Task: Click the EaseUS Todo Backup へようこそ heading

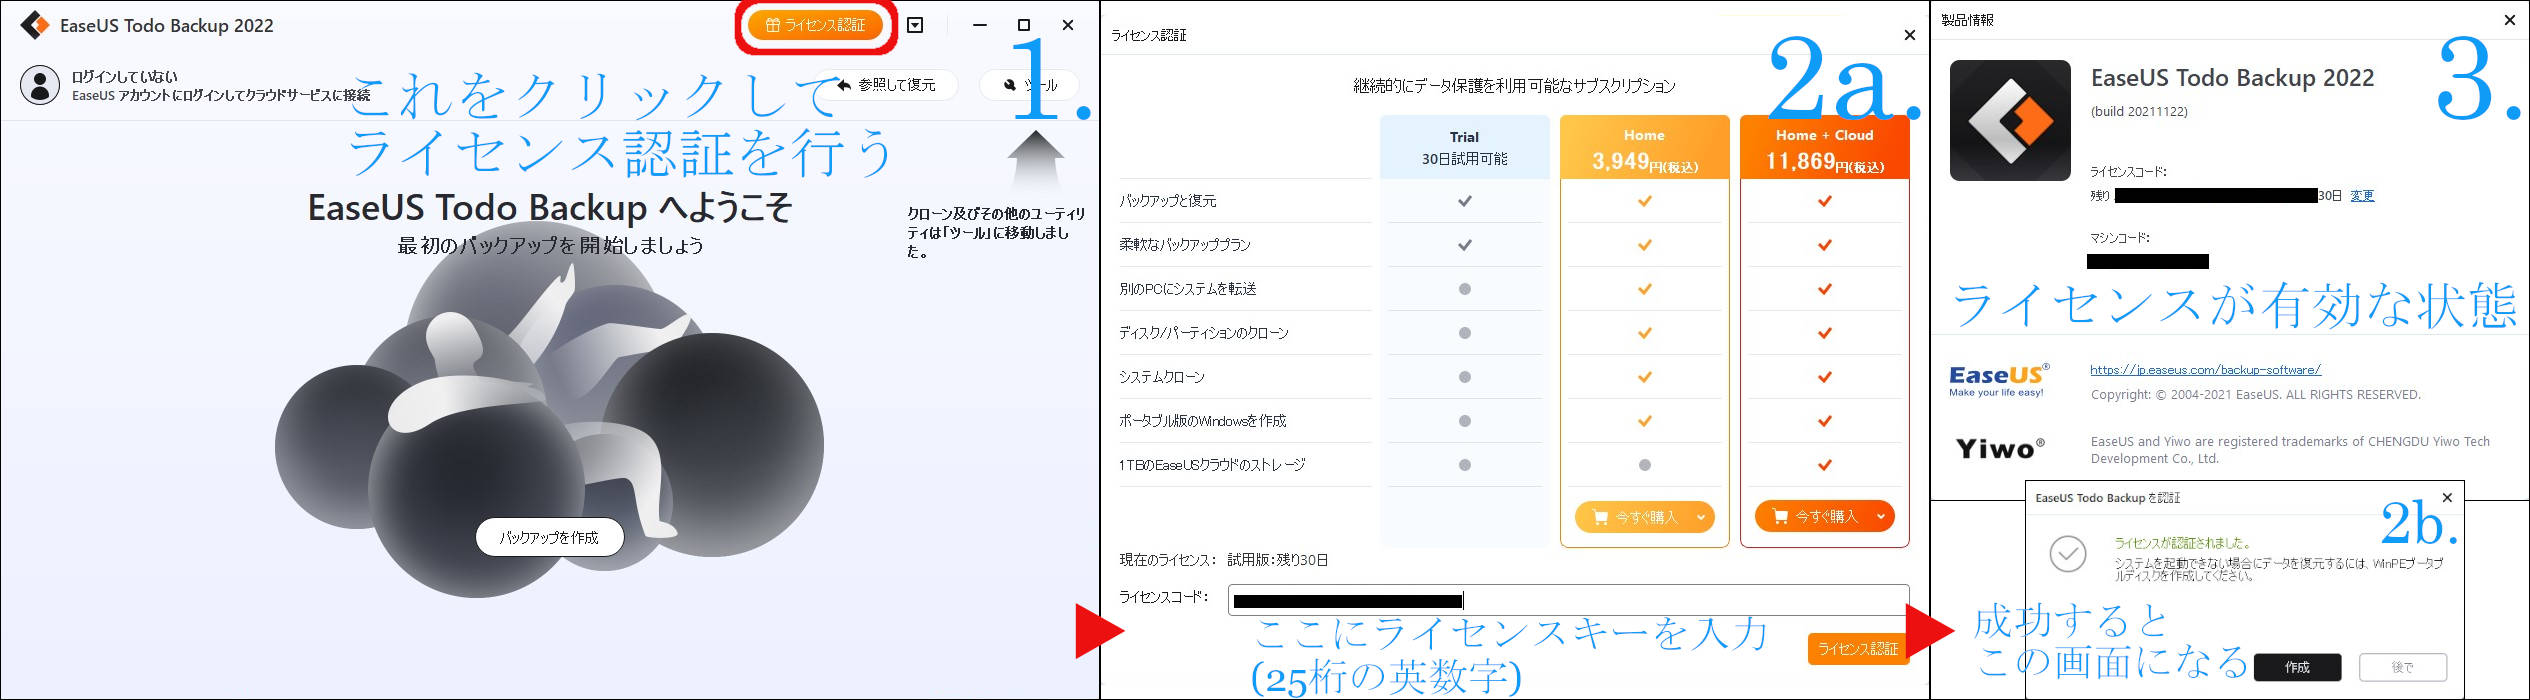Action: (x=550, y=208)
